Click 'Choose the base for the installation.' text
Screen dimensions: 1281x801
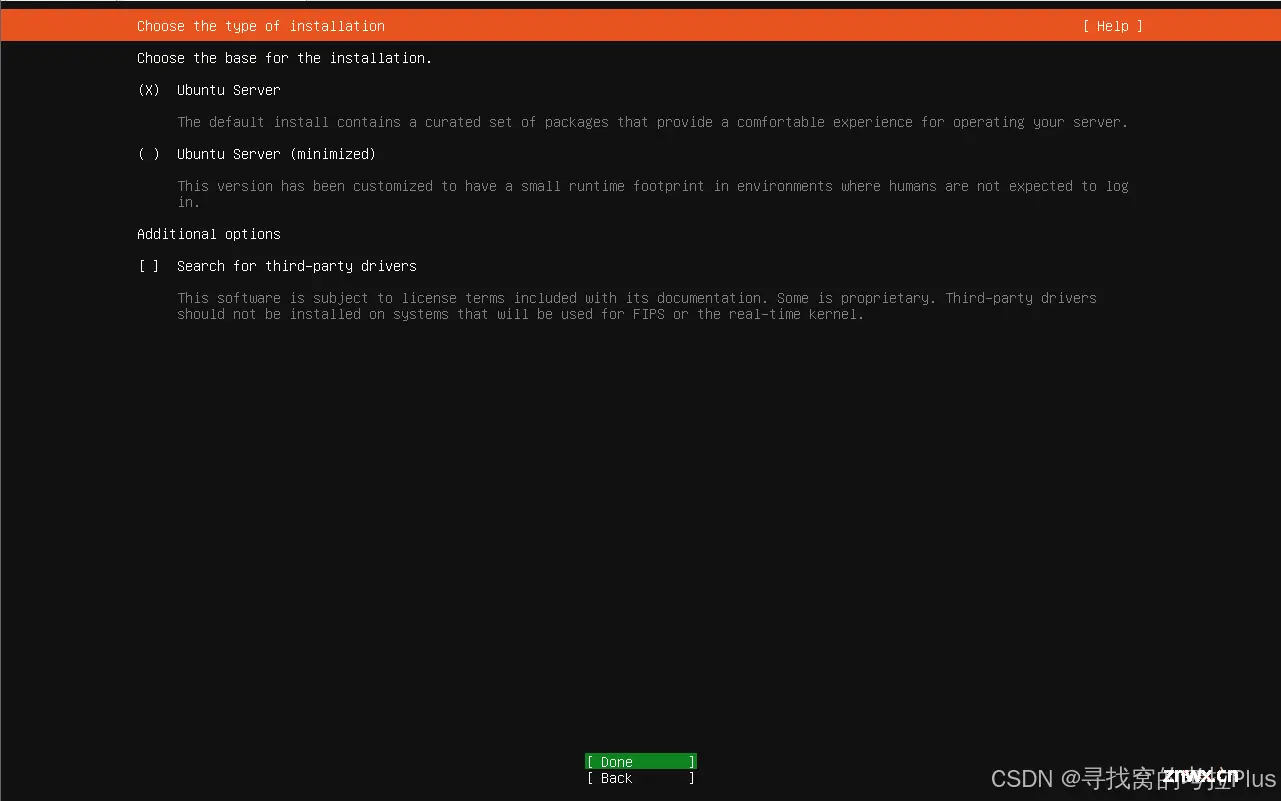(285, 58)
